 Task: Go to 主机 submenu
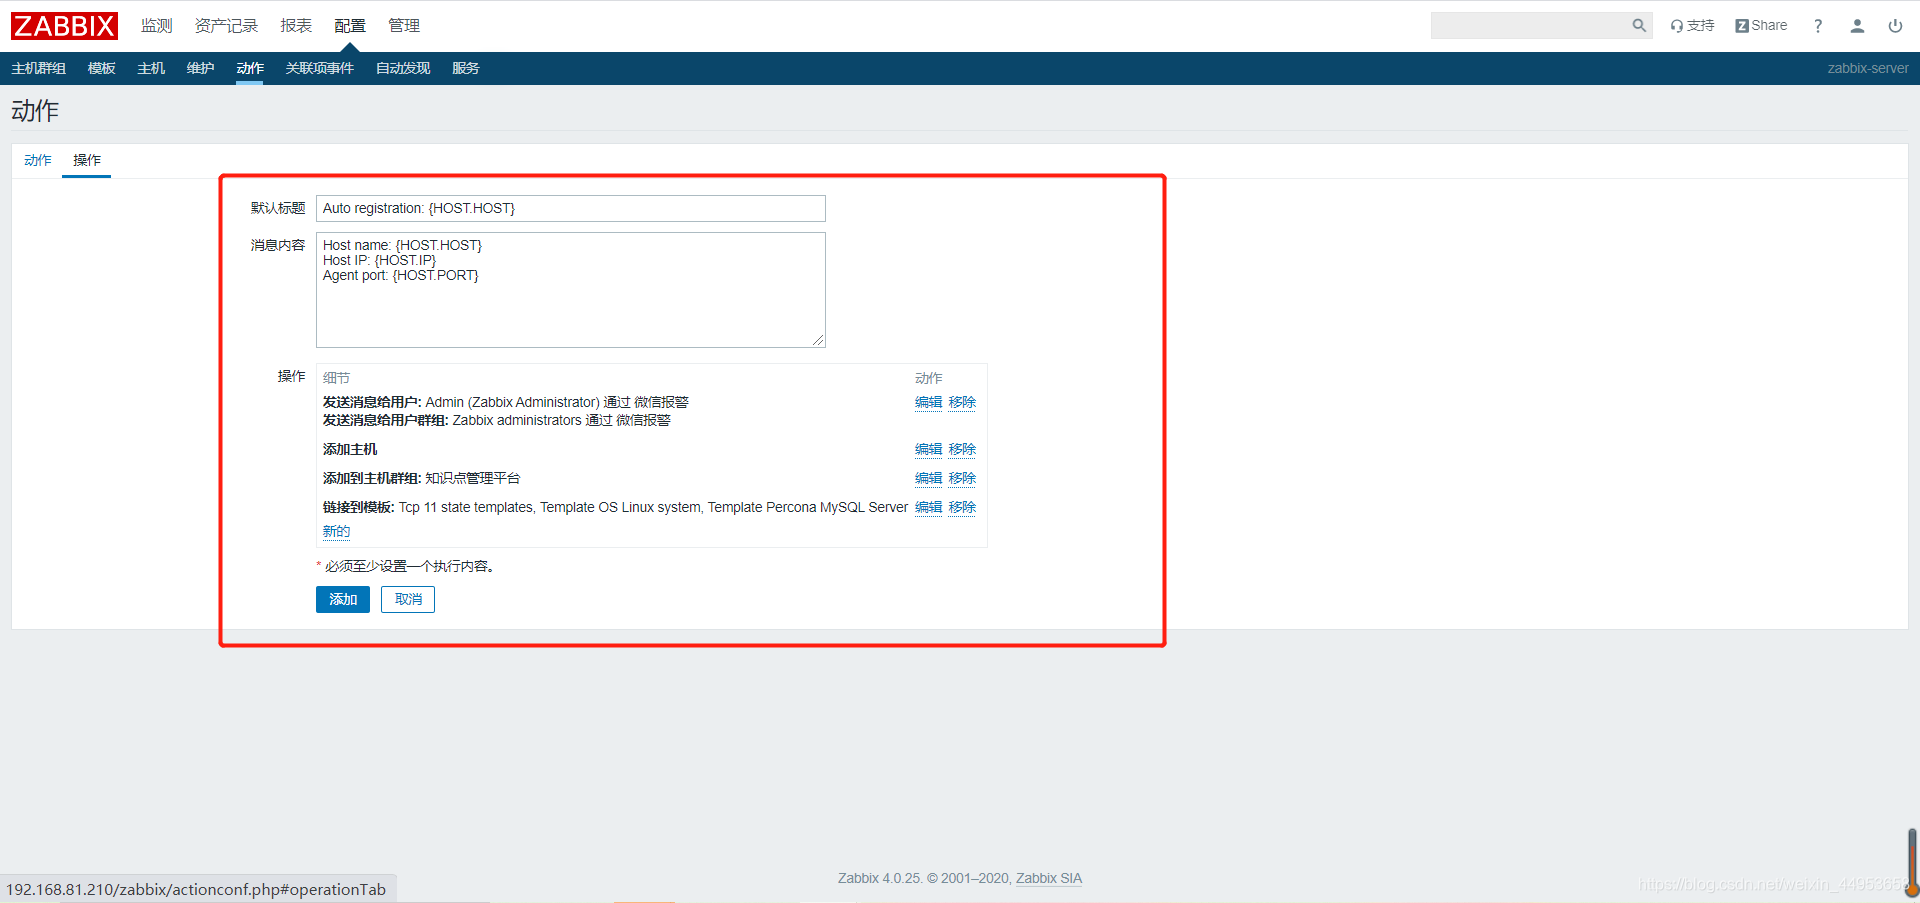(x=151, y=68)
